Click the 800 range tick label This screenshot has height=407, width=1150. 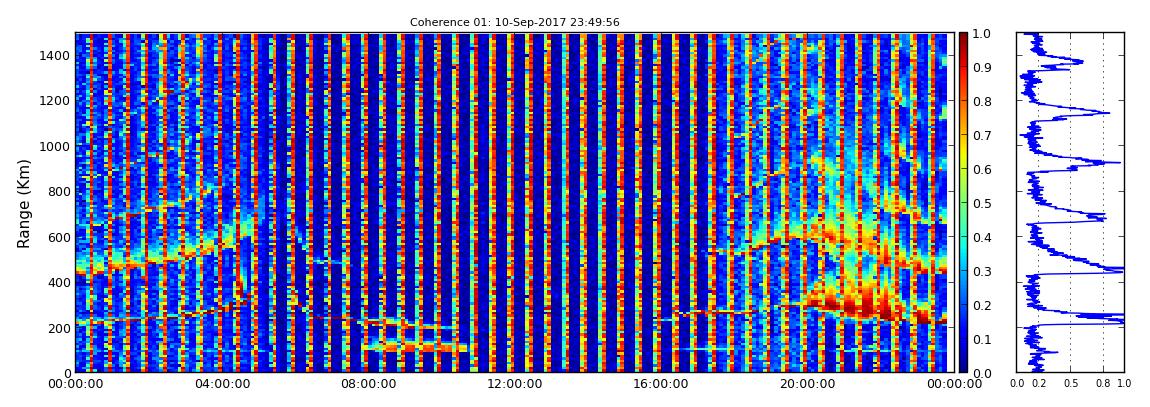(x=59, y=192)
